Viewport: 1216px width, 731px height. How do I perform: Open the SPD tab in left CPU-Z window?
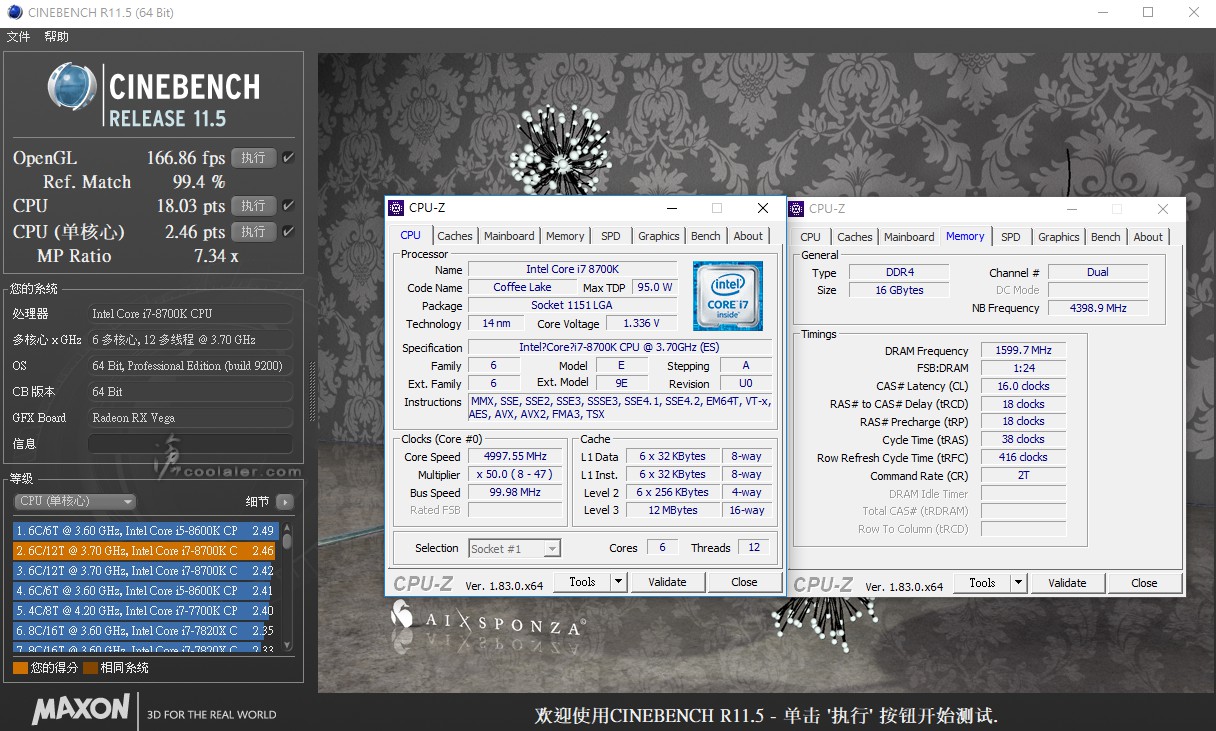[x=610, y=236]
